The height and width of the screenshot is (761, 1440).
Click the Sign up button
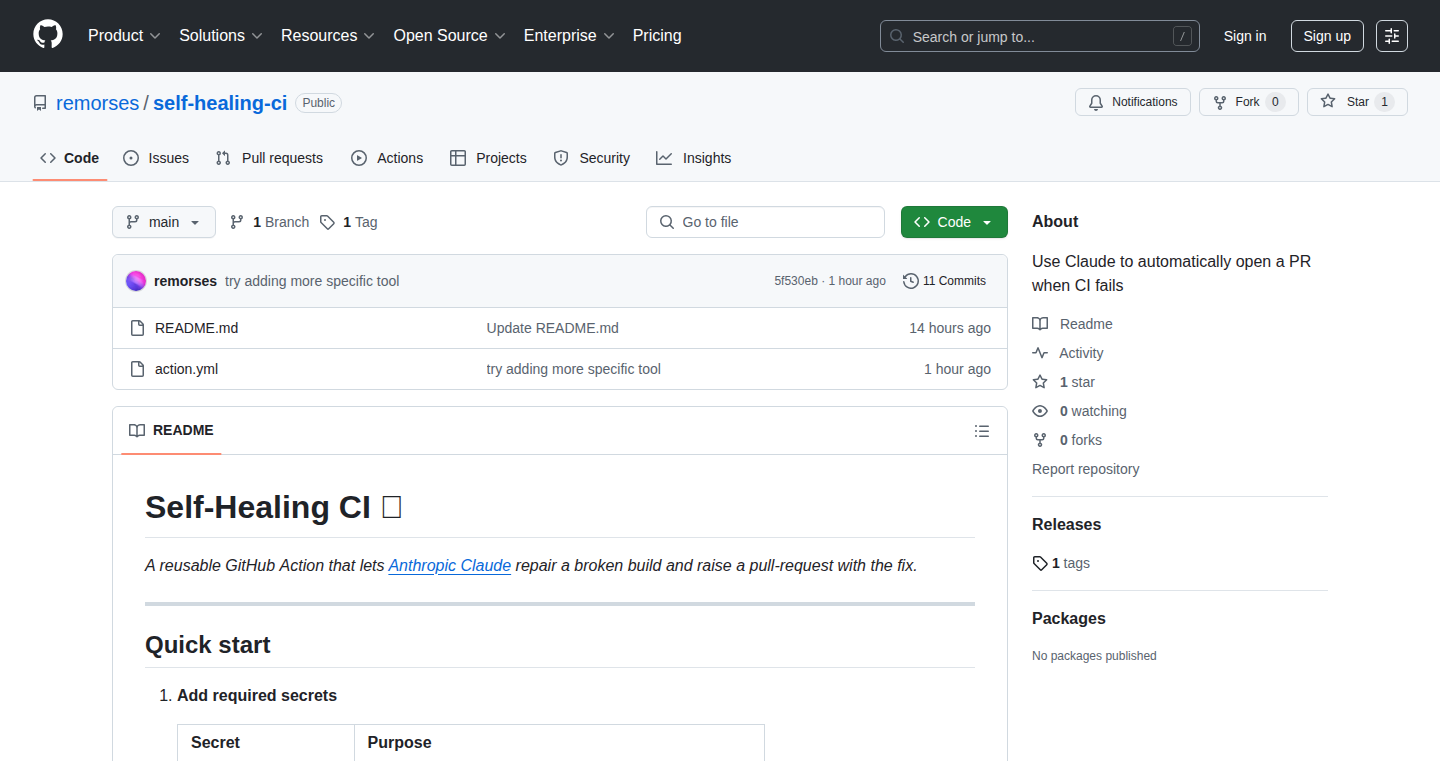(x=1327, y=36)
